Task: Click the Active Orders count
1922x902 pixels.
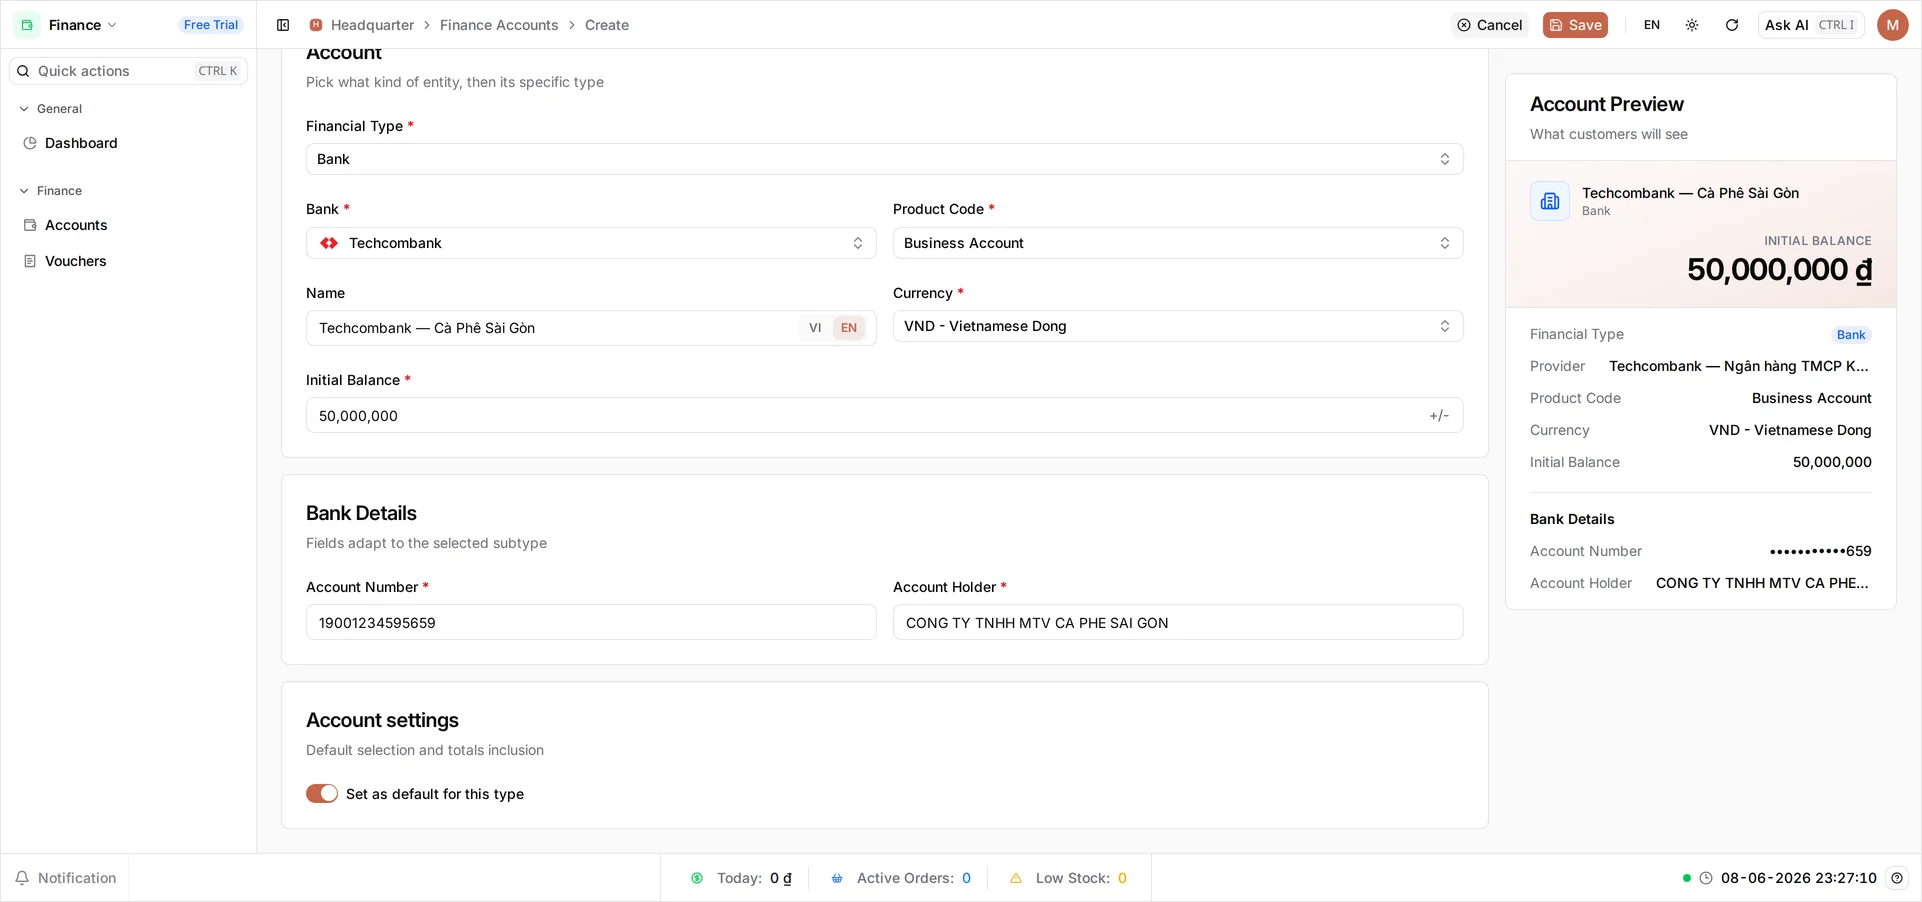Action: (966, 878)
